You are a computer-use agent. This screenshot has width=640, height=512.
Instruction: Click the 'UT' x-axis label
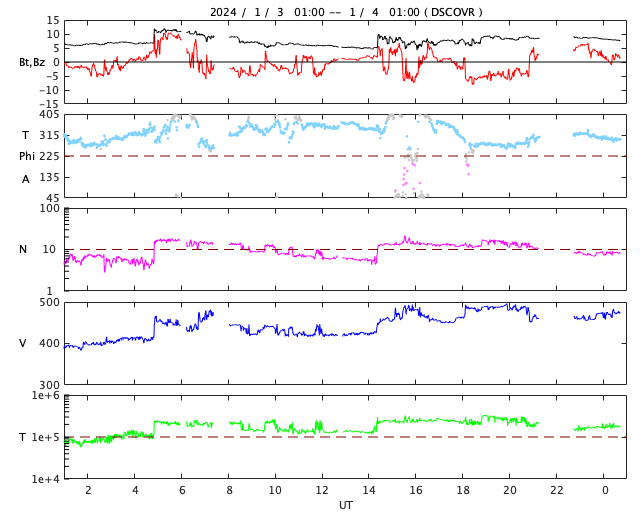pos(345,505)
